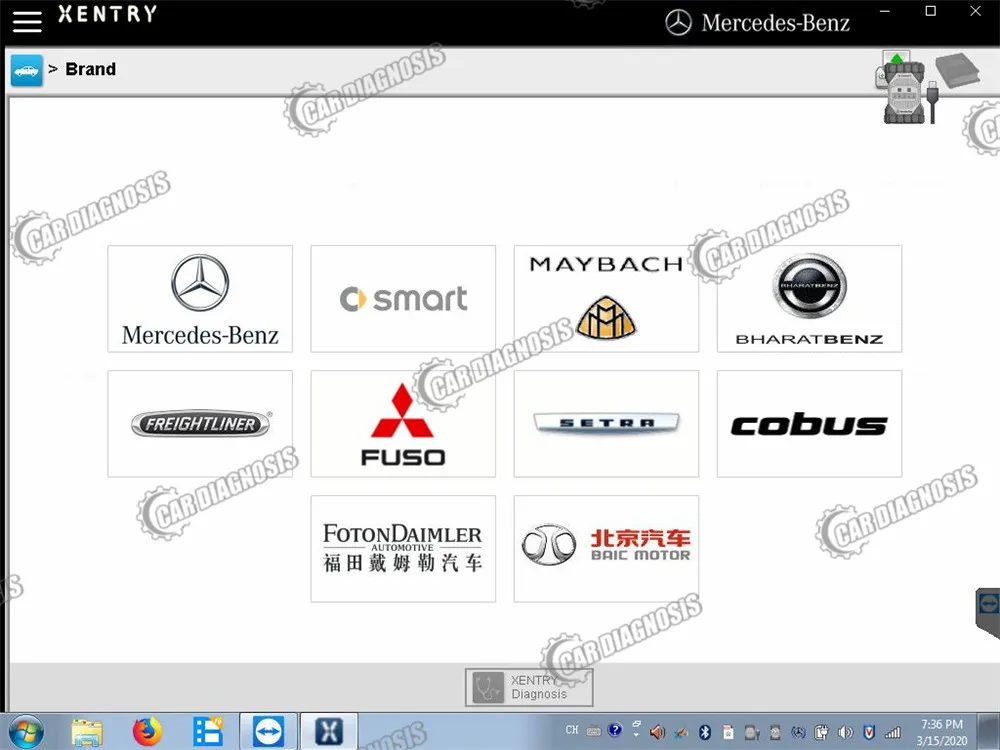Screen dimensions: 1000x750
Task: Click the power plug tray icon
Action: point(821,732)
